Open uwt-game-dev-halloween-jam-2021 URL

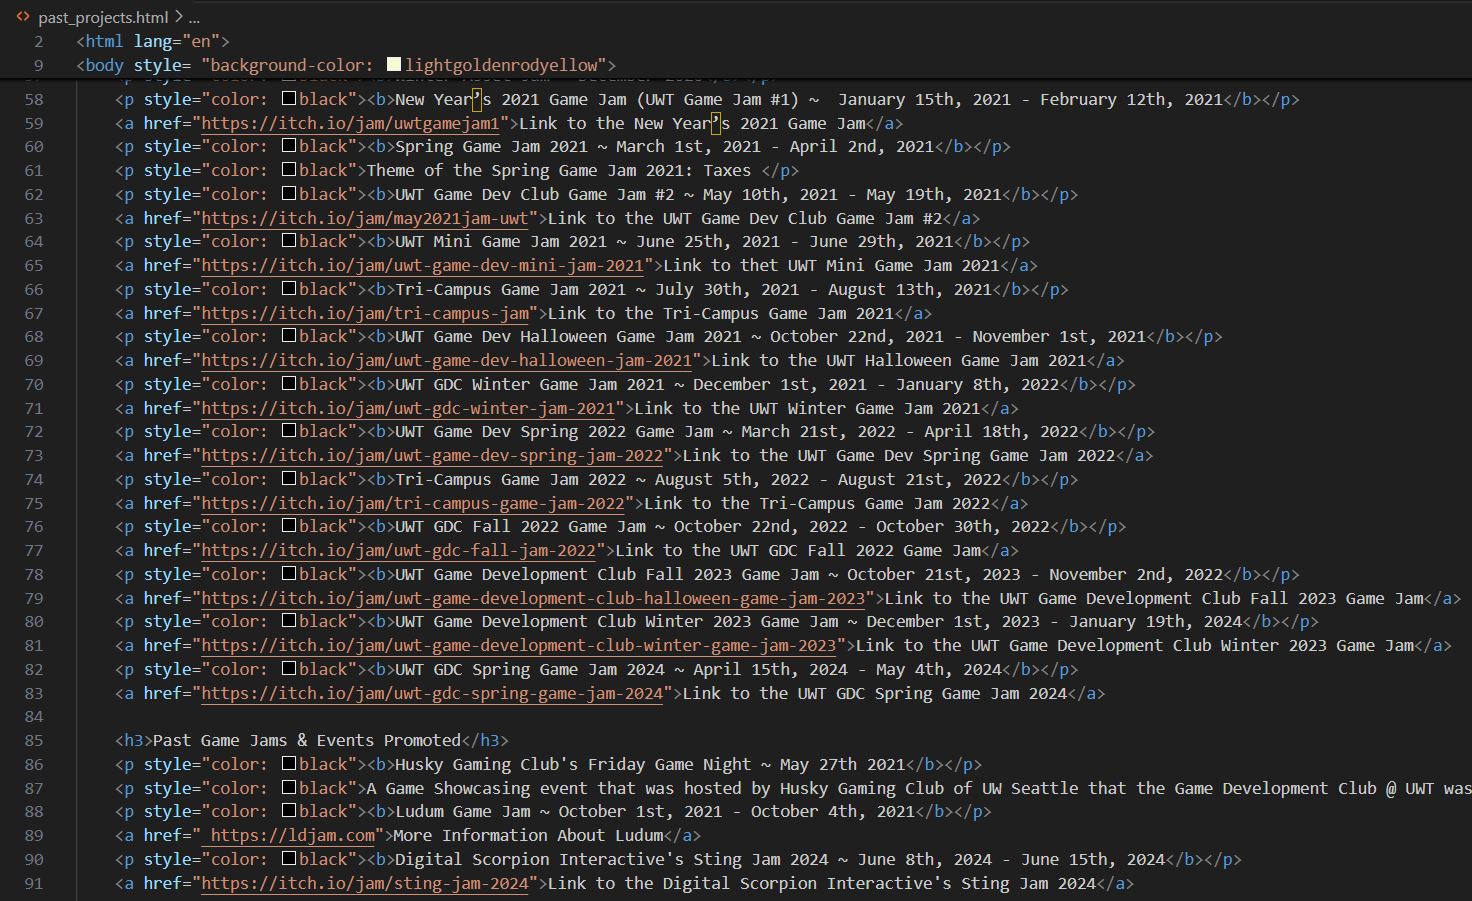(x=447, y=361)
